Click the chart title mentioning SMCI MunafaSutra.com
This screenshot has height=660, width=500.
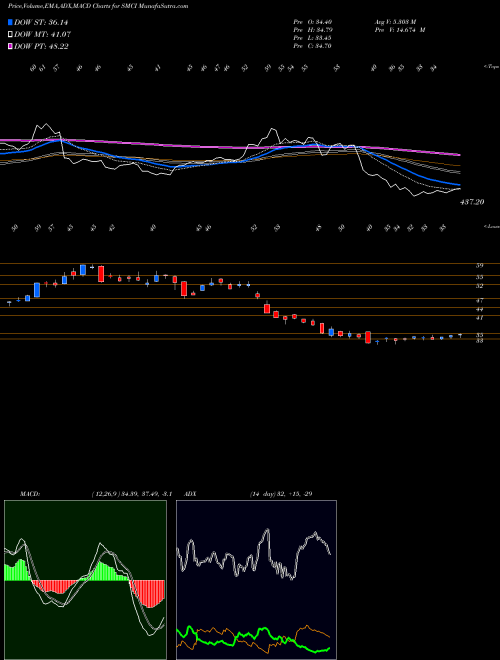(x=98, y=6)
